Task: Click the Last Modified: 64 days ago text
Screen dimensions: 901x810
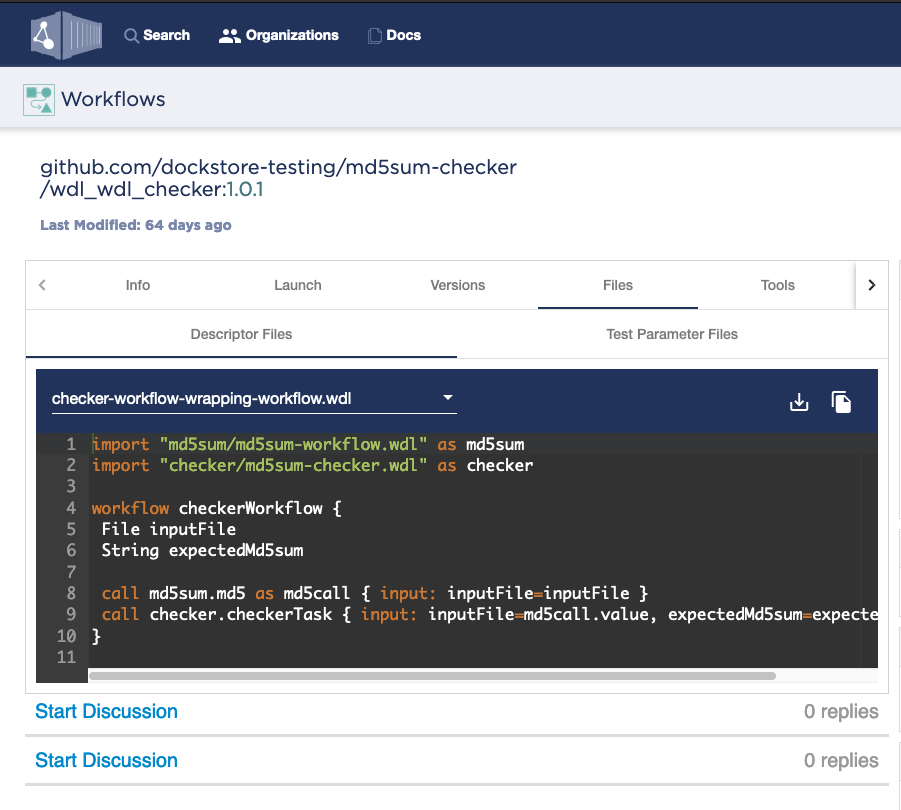Action: click(x=136, y=225)
